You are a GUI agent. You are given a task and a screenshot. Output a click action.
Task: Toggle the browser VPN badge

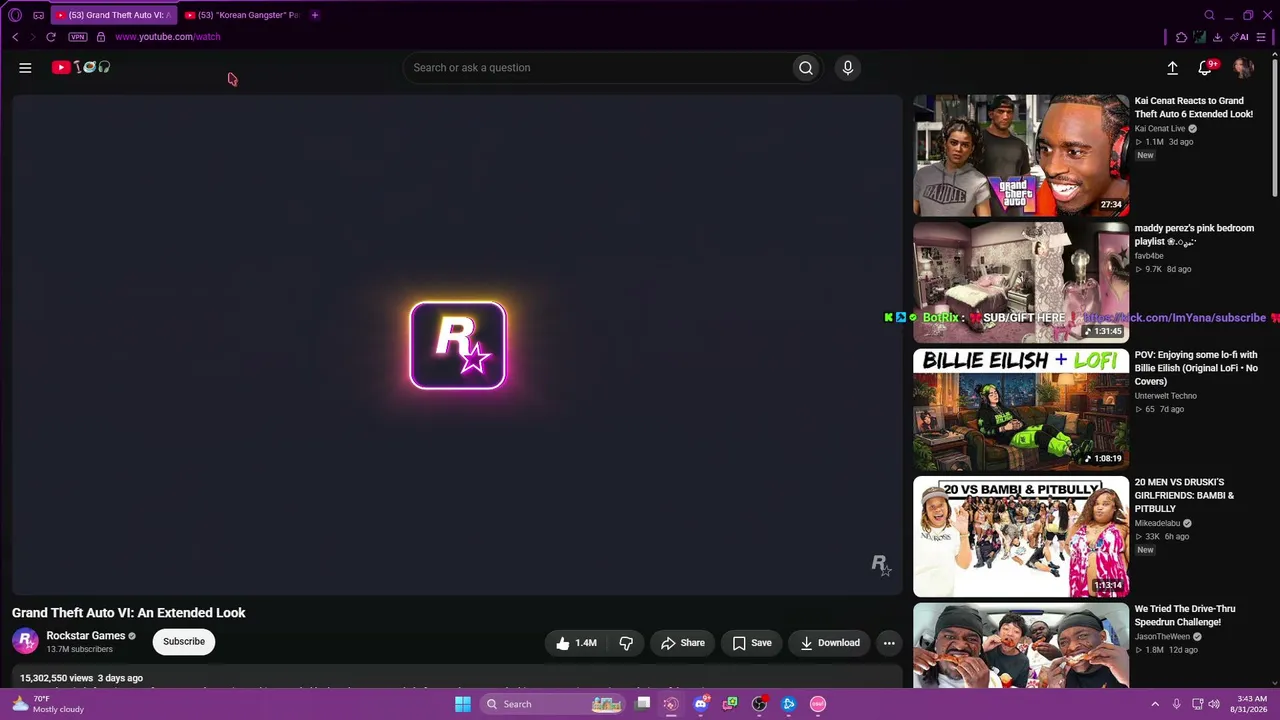78,37
